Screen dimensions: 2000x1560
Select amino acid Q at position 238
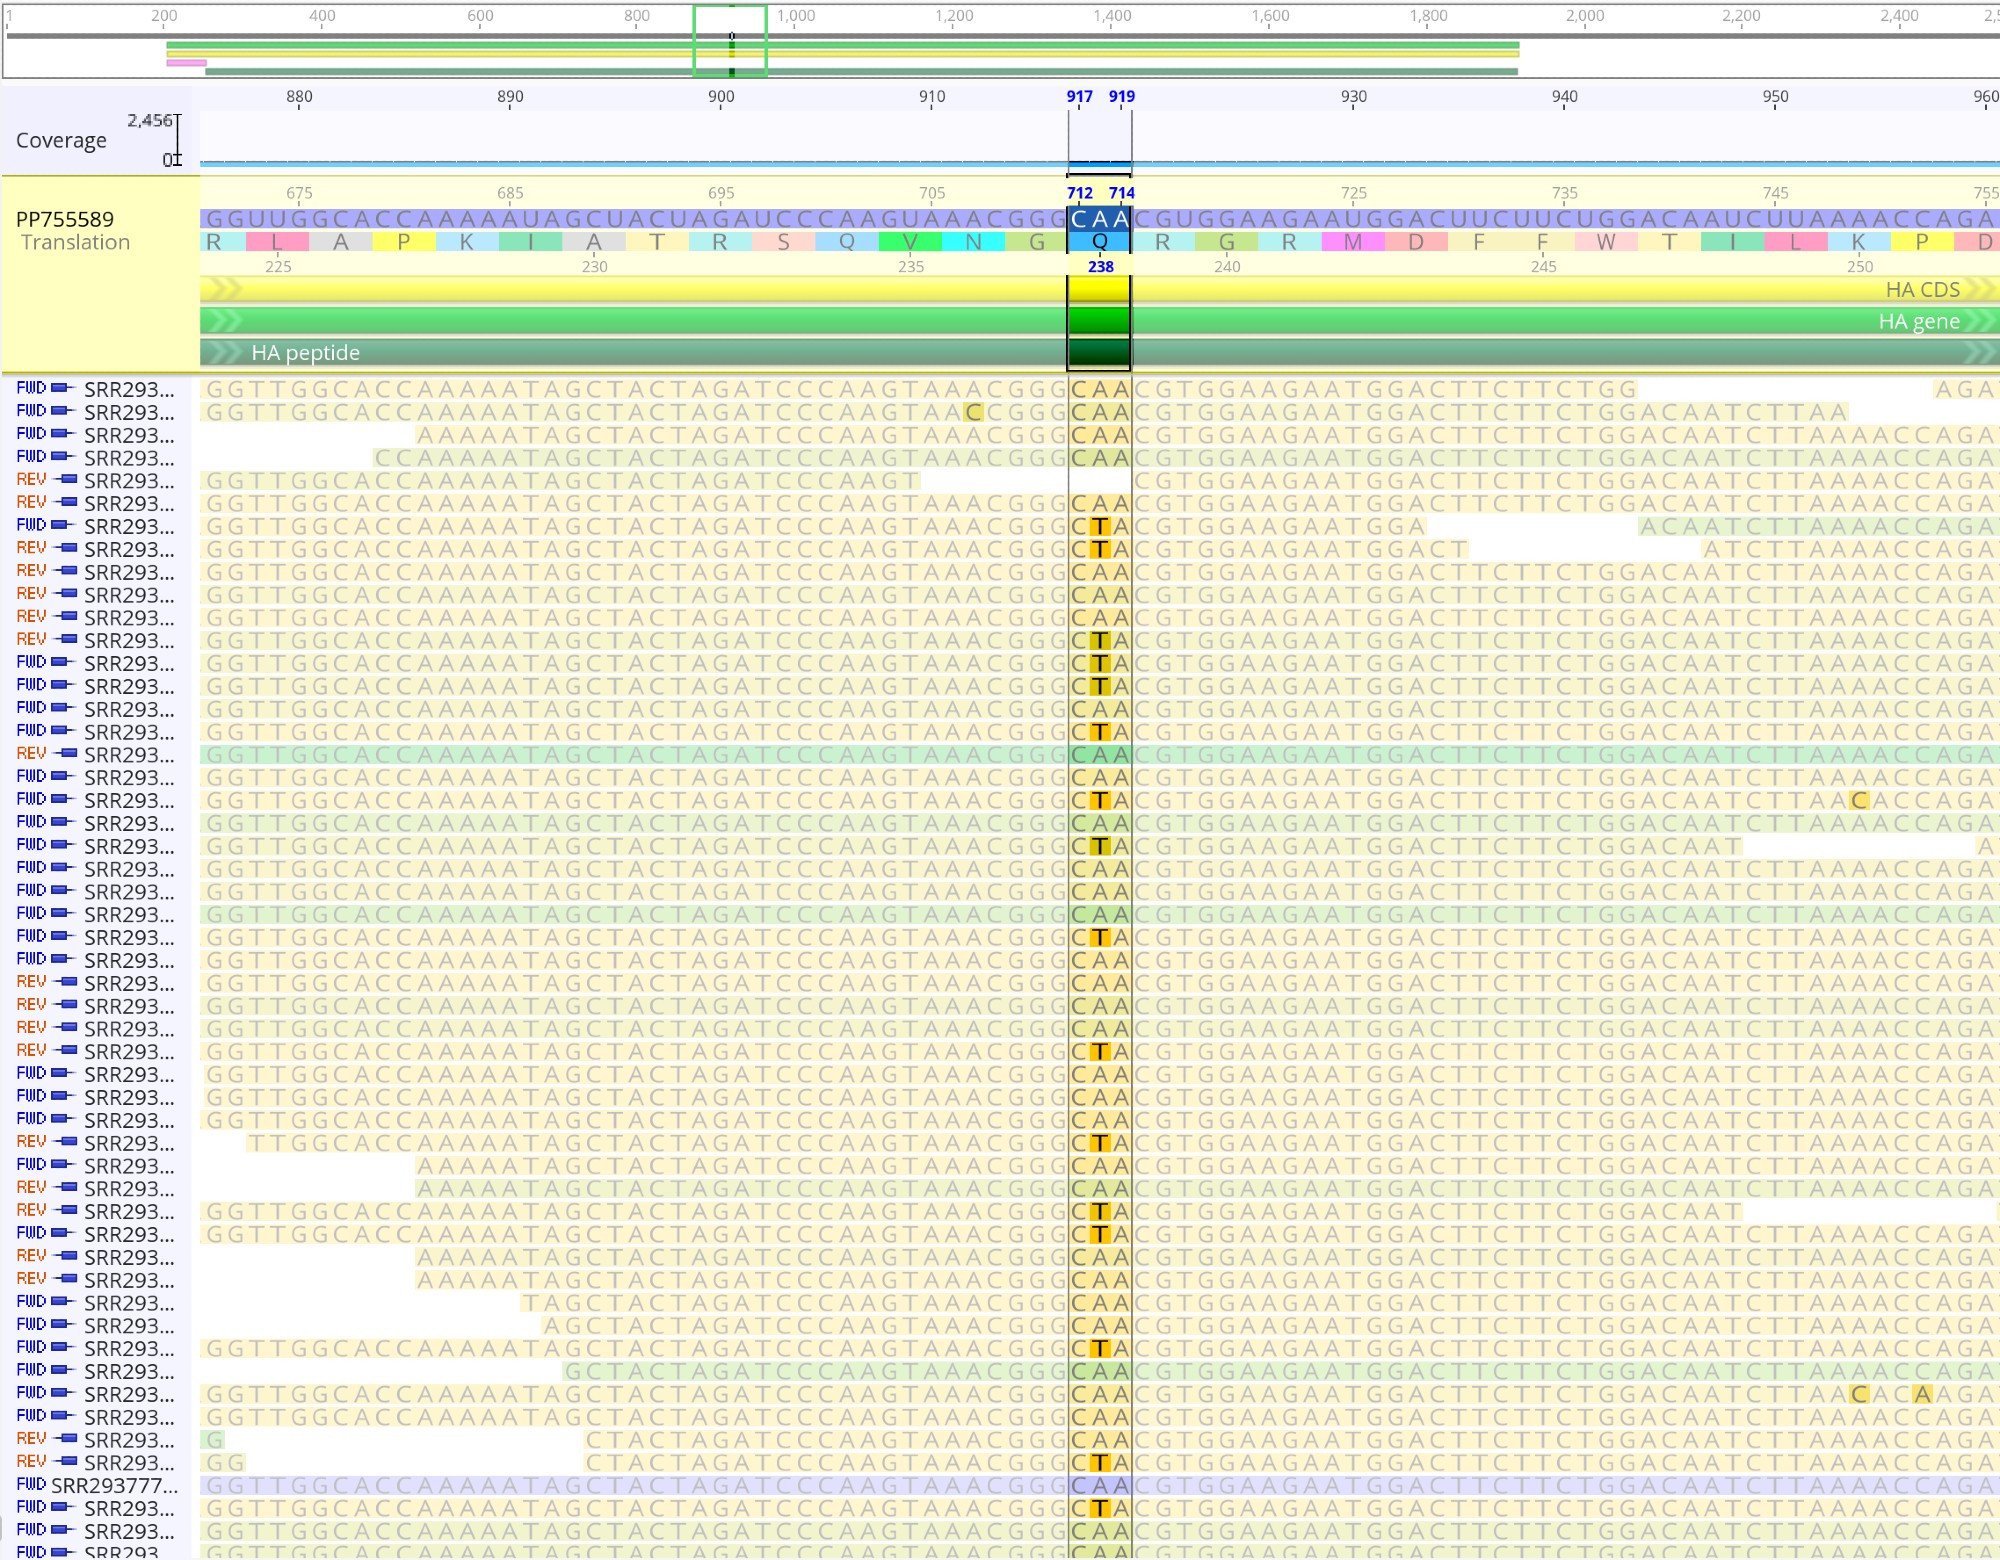[1100, 242]
